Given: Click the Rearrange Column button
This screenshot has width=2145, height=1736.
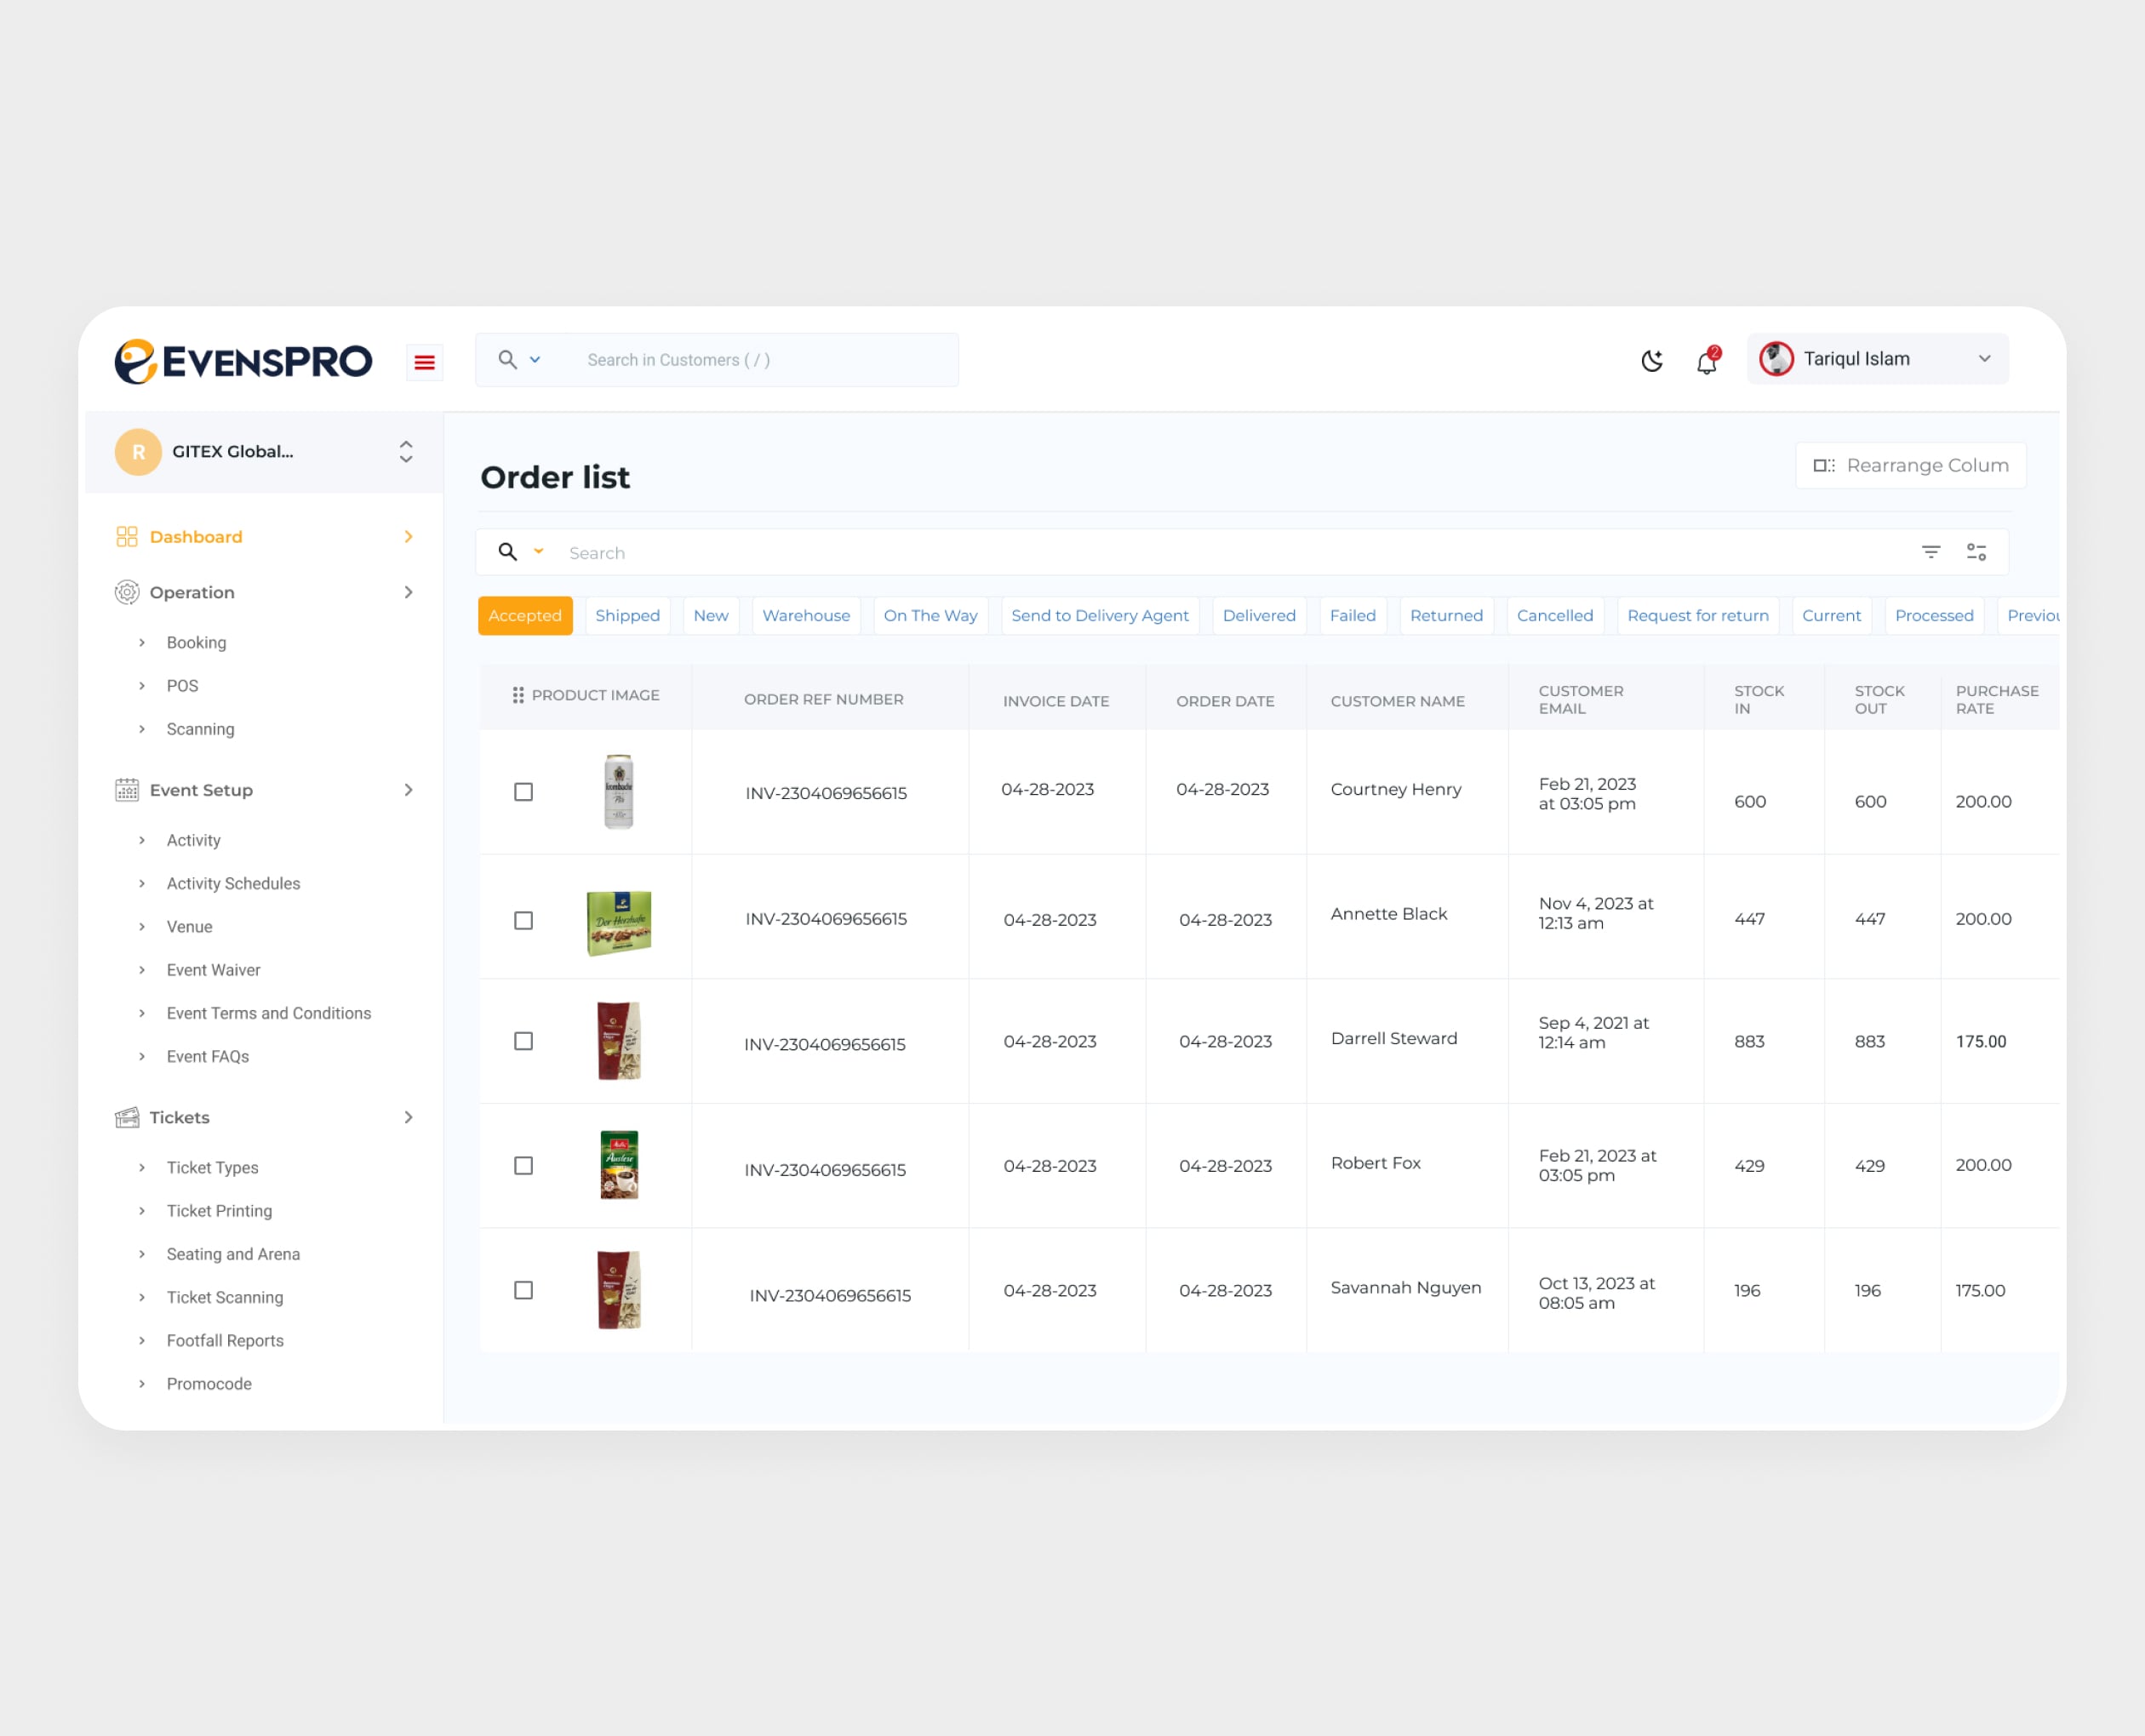Looking at the screenshot, I should (1910, 465).
